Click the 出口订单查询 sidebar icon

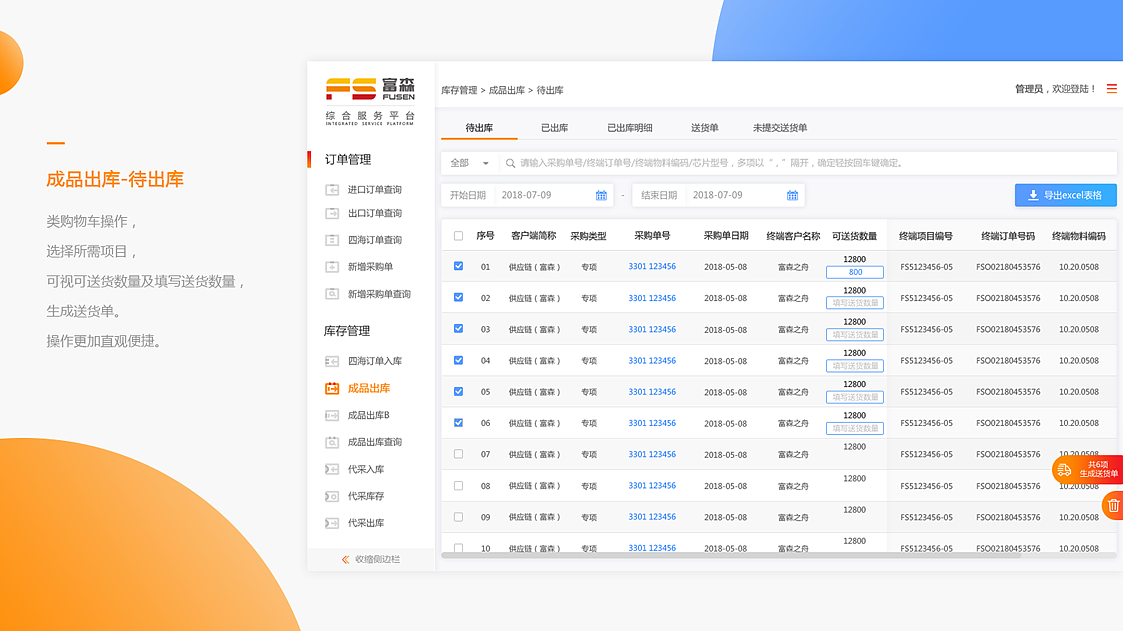click(332, 213)
